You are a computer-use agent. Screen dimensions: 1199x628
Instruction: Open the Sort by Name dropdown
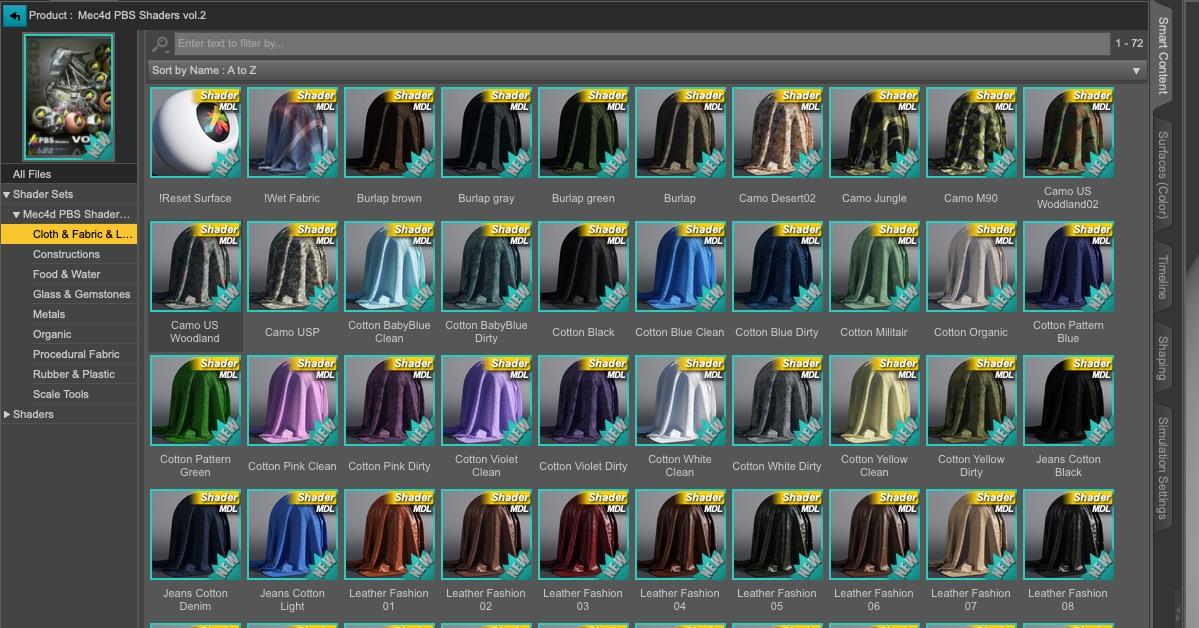point(647,70)
